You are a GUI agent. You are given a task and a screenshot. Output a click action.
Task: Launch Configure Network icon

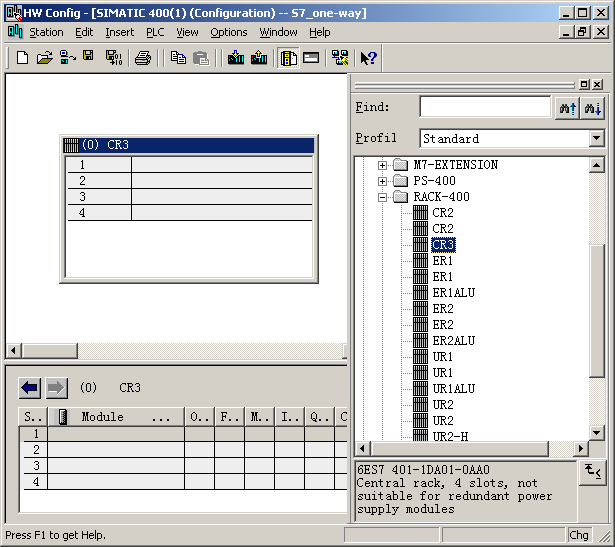click(x=340, y=58)
